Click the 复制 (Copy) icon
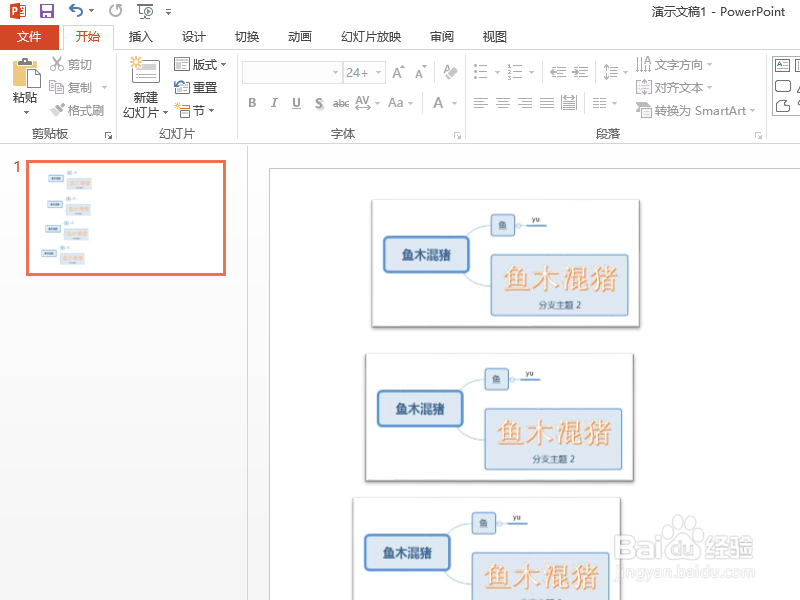Image resolution: width=800 pixels, height=600 pixels. coord(57,86)
